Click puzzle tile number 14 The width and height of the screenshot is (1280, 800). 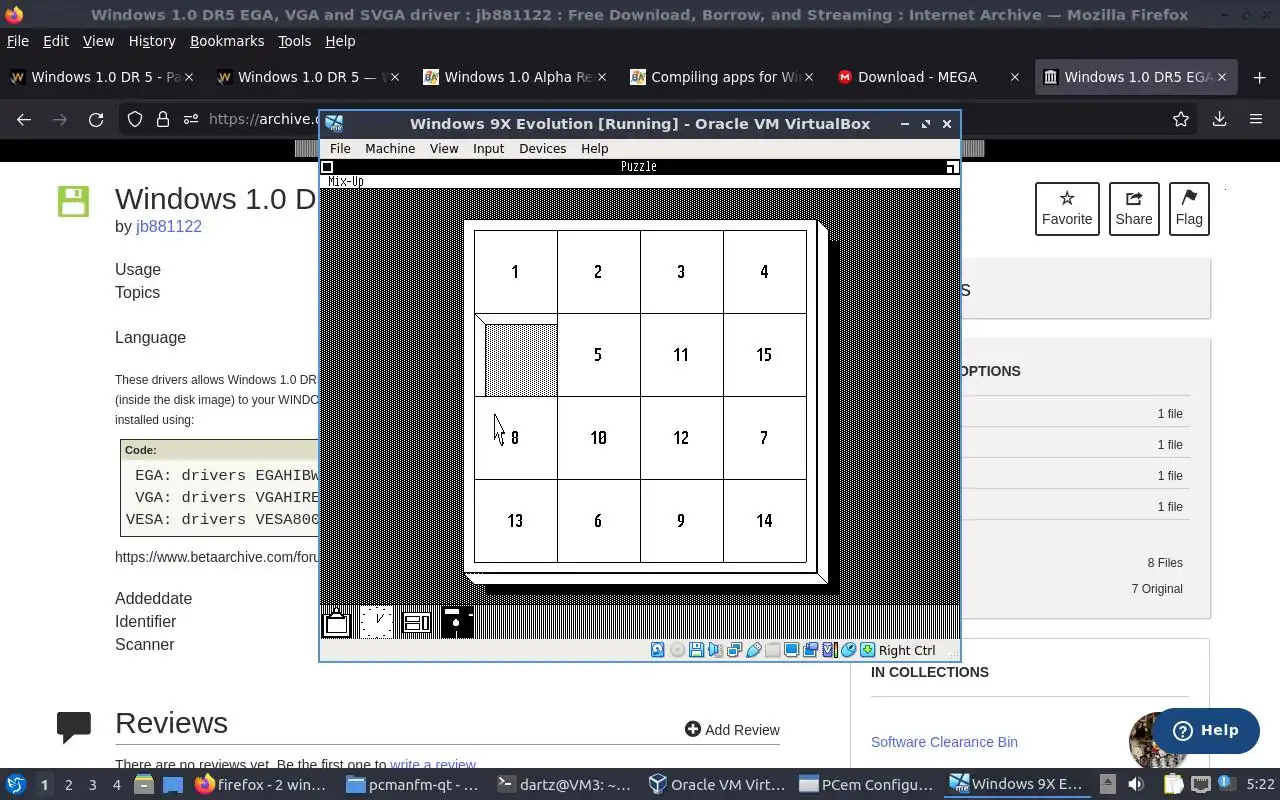click(764, 521)
